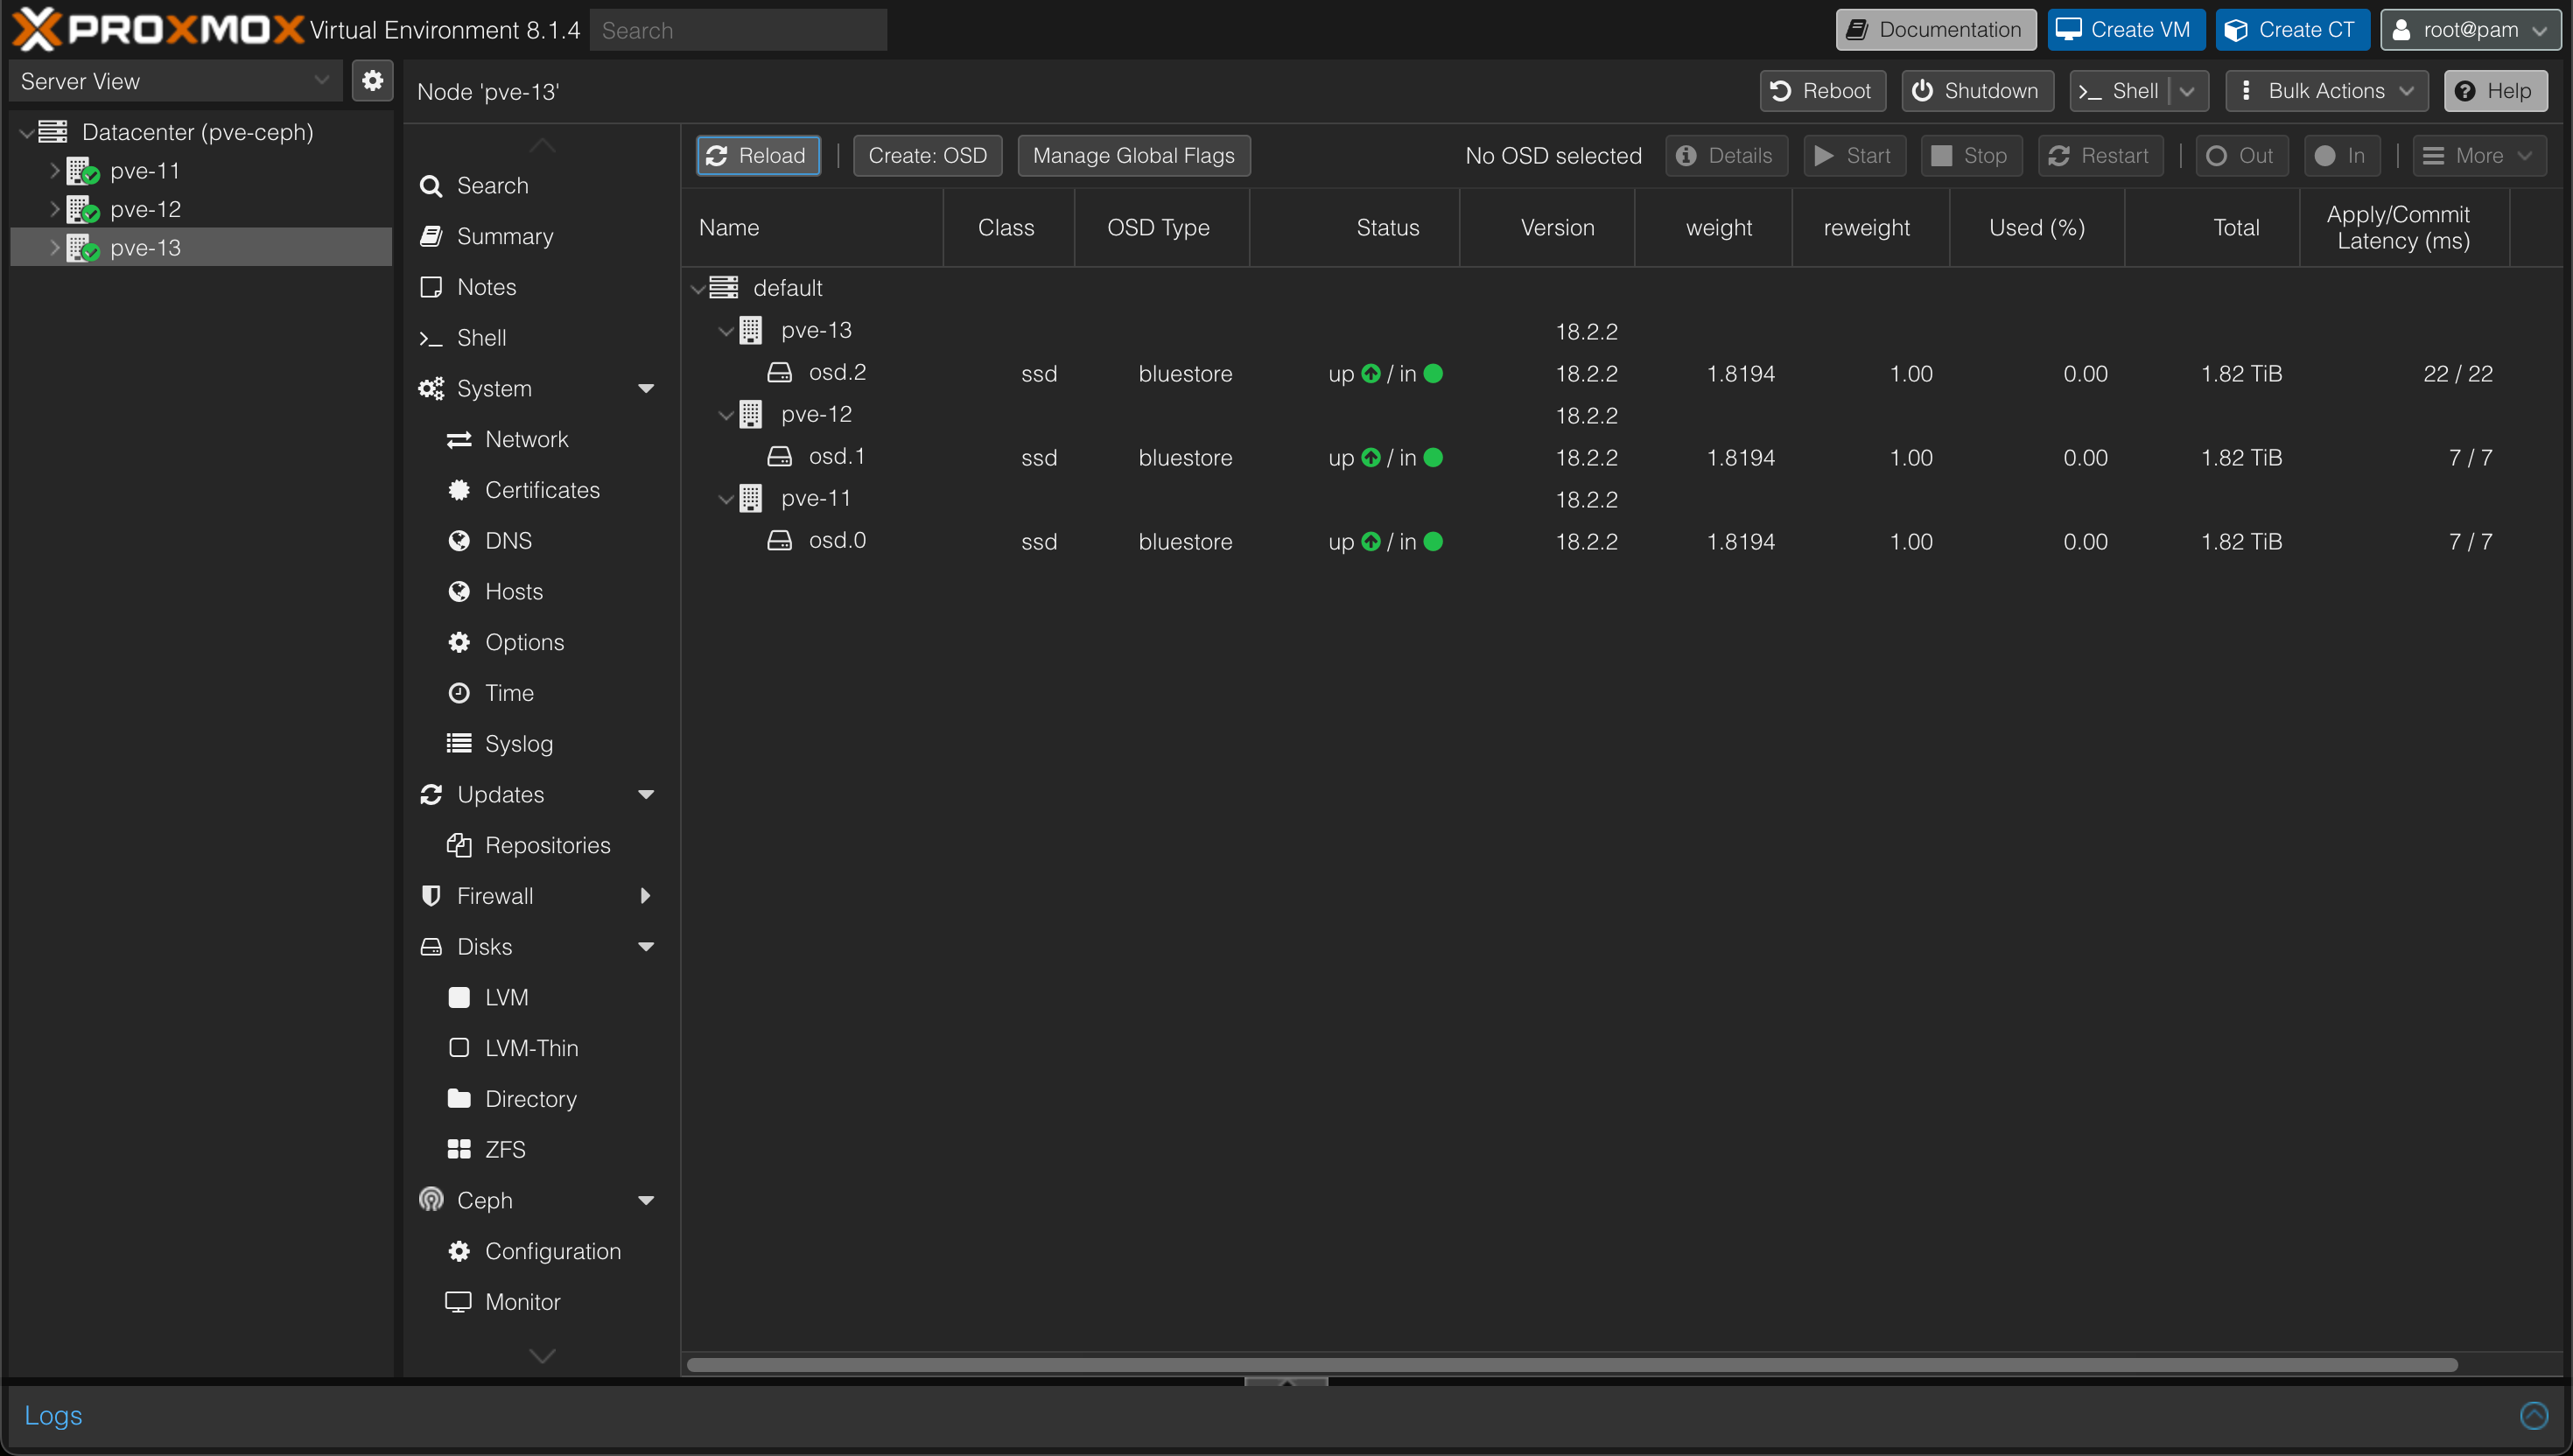
Task: Open the Shell type dropdown arrow
Action: click(x=2187, y=91)
